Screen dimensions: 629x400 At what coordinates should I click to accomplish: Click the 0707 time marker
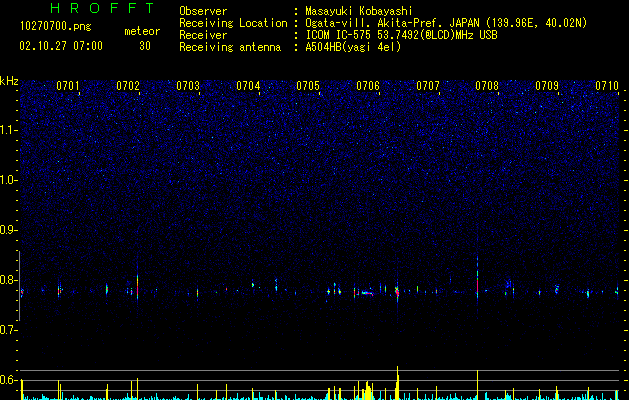428,86
